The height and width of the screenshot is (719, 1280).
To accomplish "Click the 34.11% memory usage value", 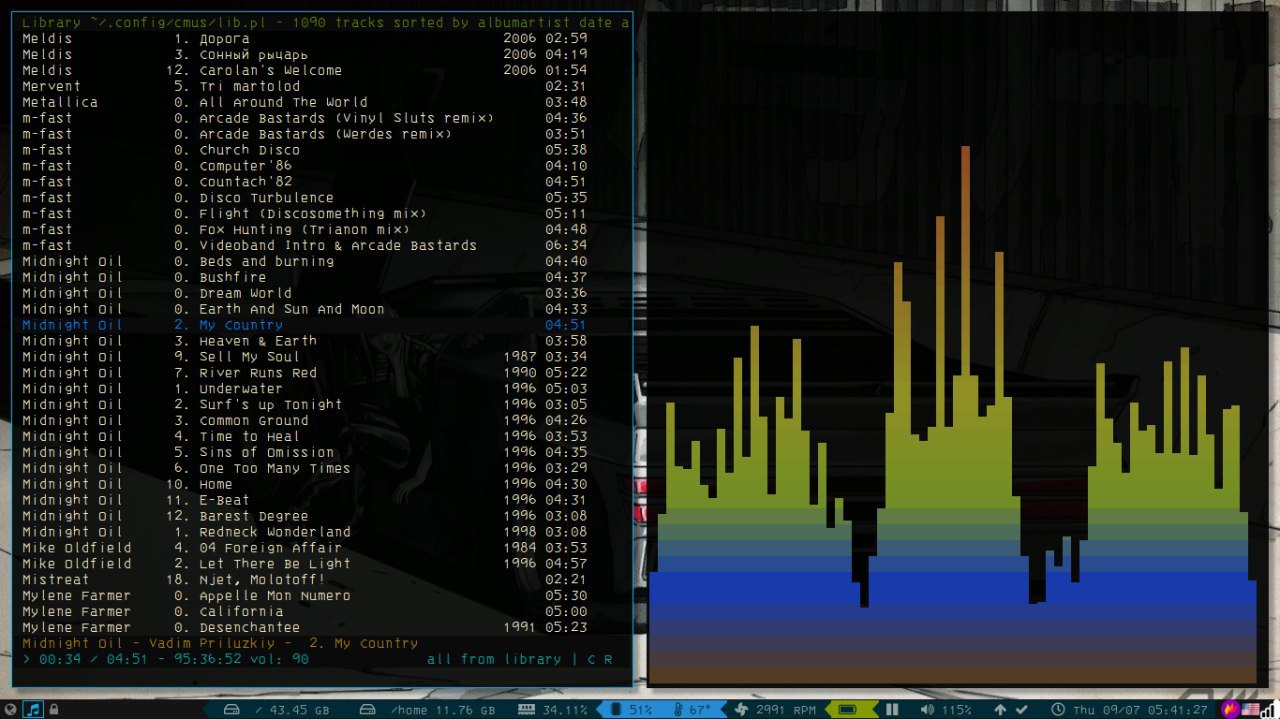I will coord(565,710).
